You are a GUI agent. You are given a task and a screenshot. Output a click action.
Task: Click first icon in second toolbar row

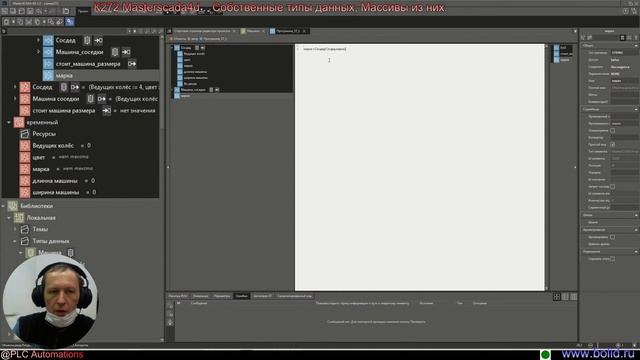coord(7,22)
